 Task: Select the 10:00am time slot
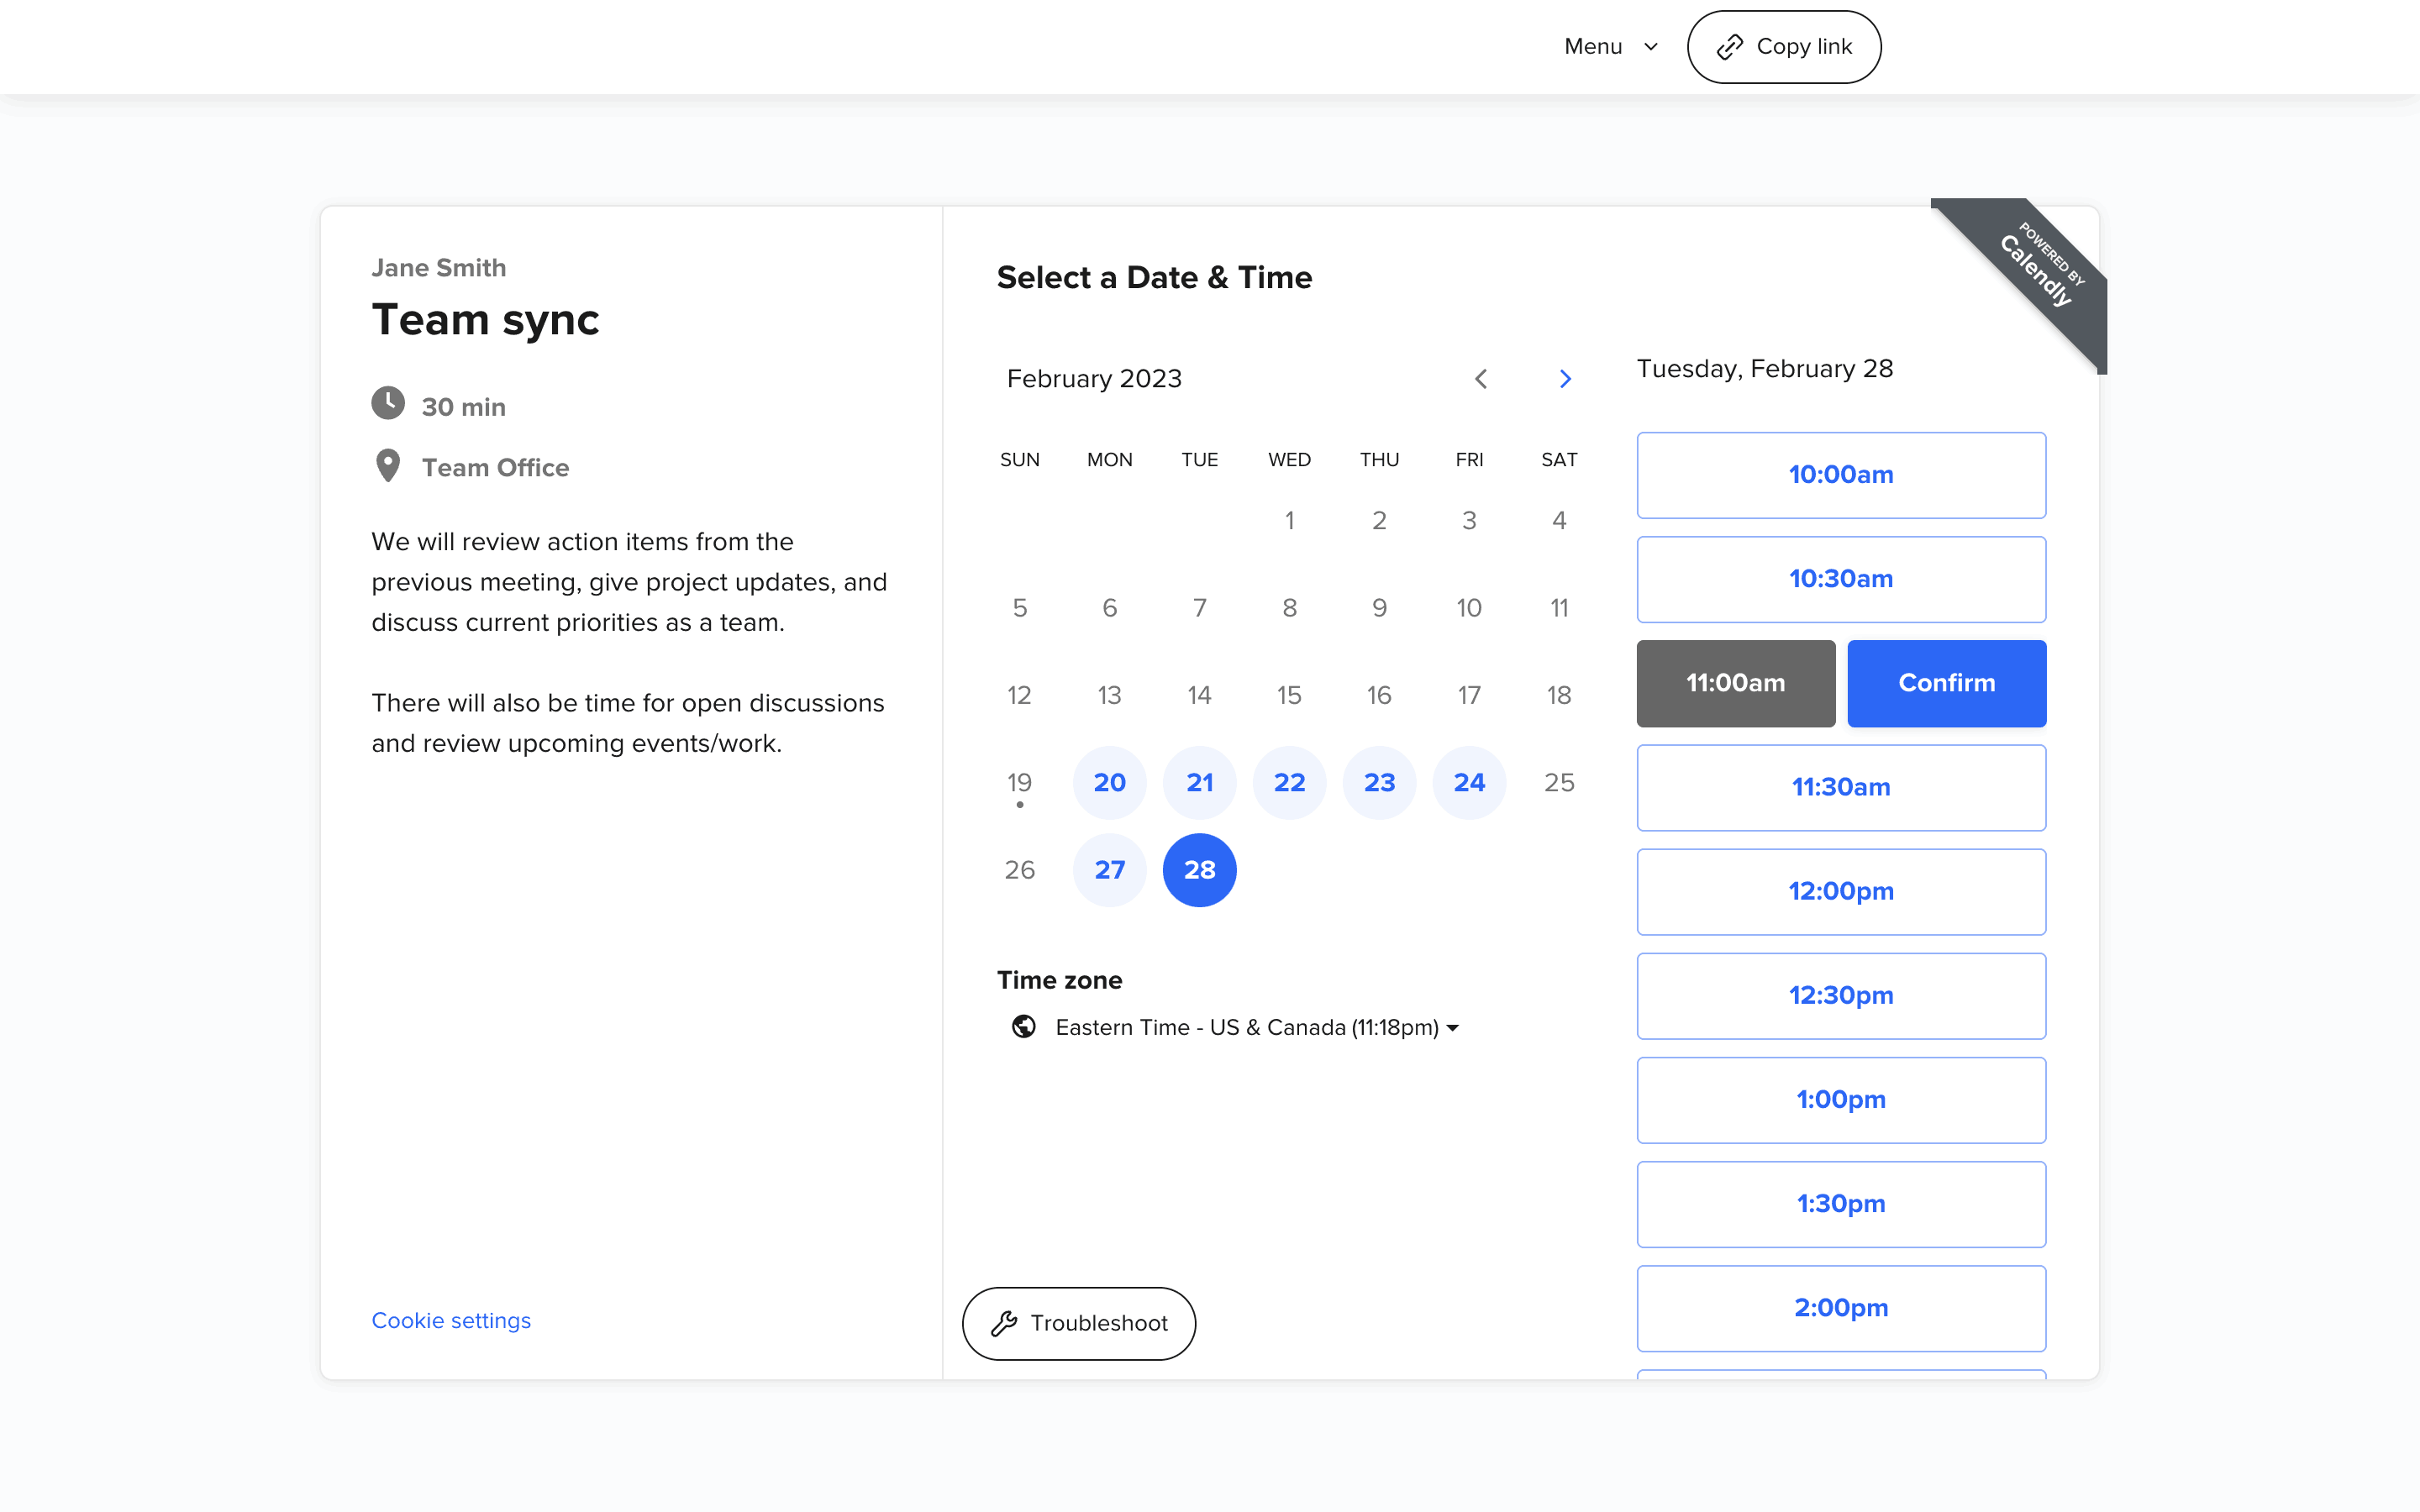point(1840,475)
